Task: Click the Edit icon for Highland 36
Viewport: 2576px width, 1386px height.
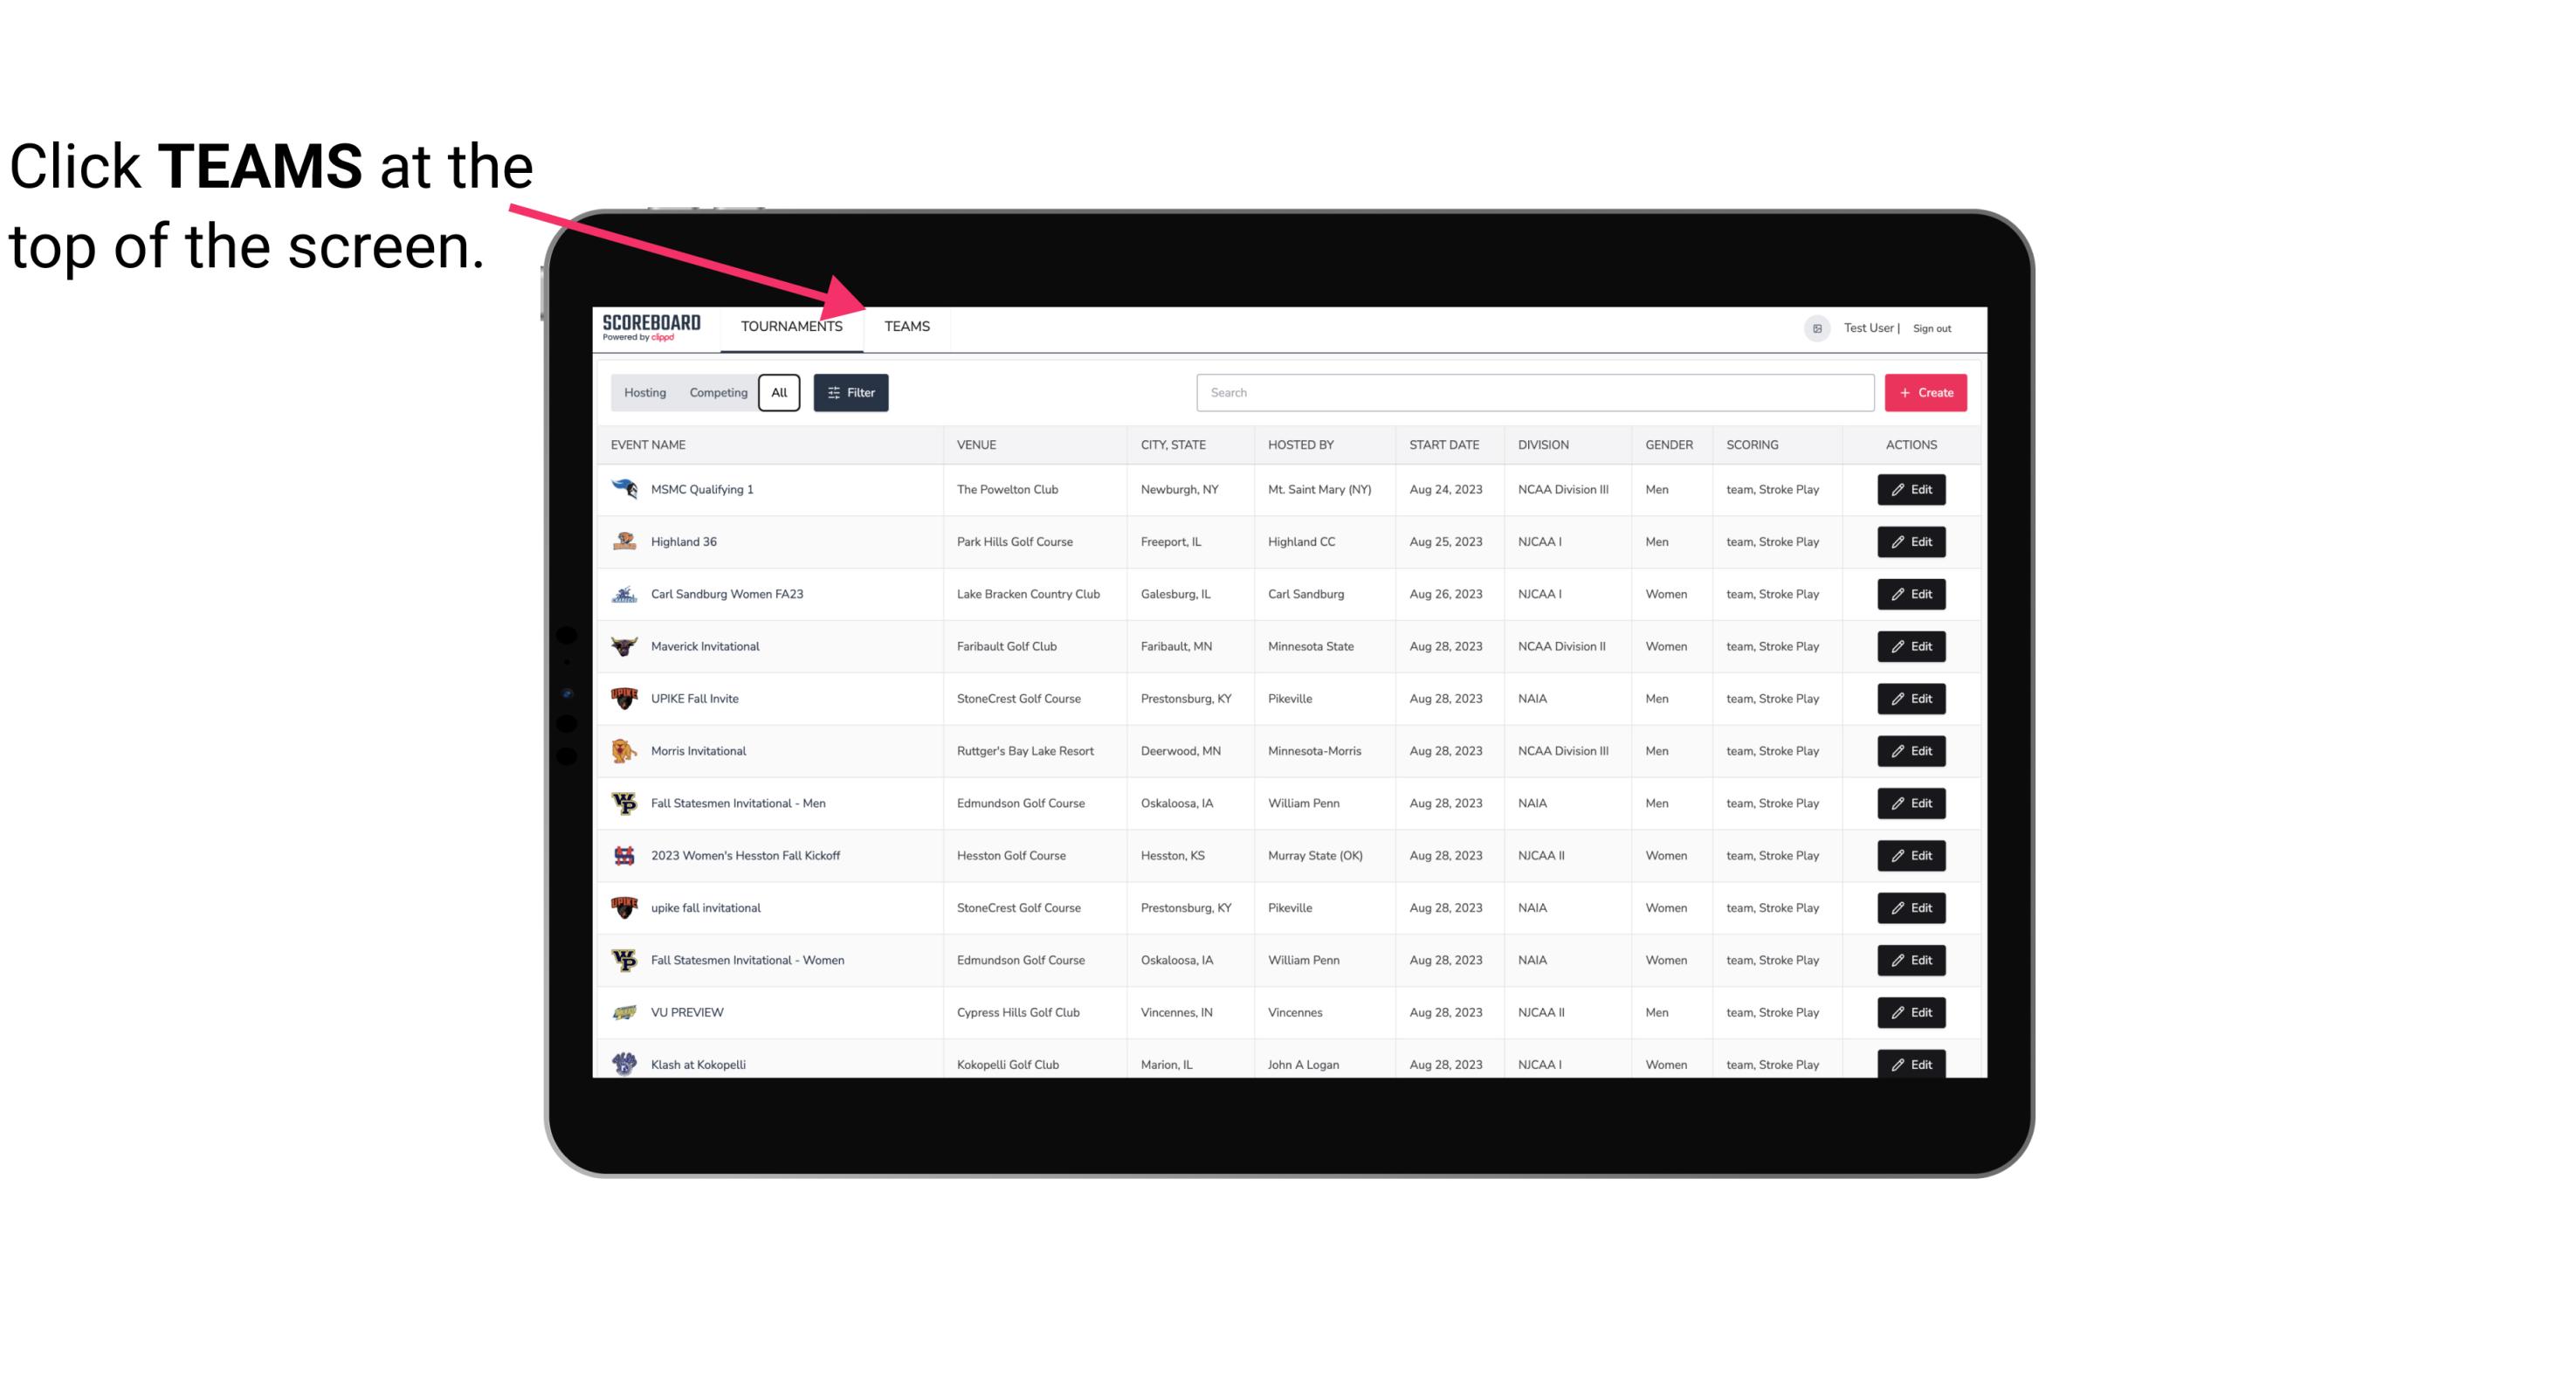Action: [1912, 541]
